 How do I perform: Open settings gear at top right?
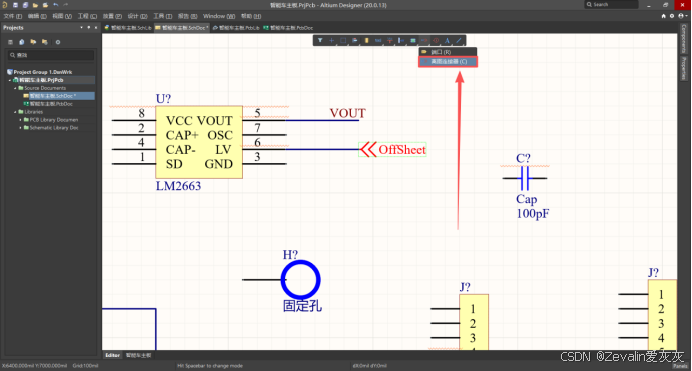[x=672, y=16]
